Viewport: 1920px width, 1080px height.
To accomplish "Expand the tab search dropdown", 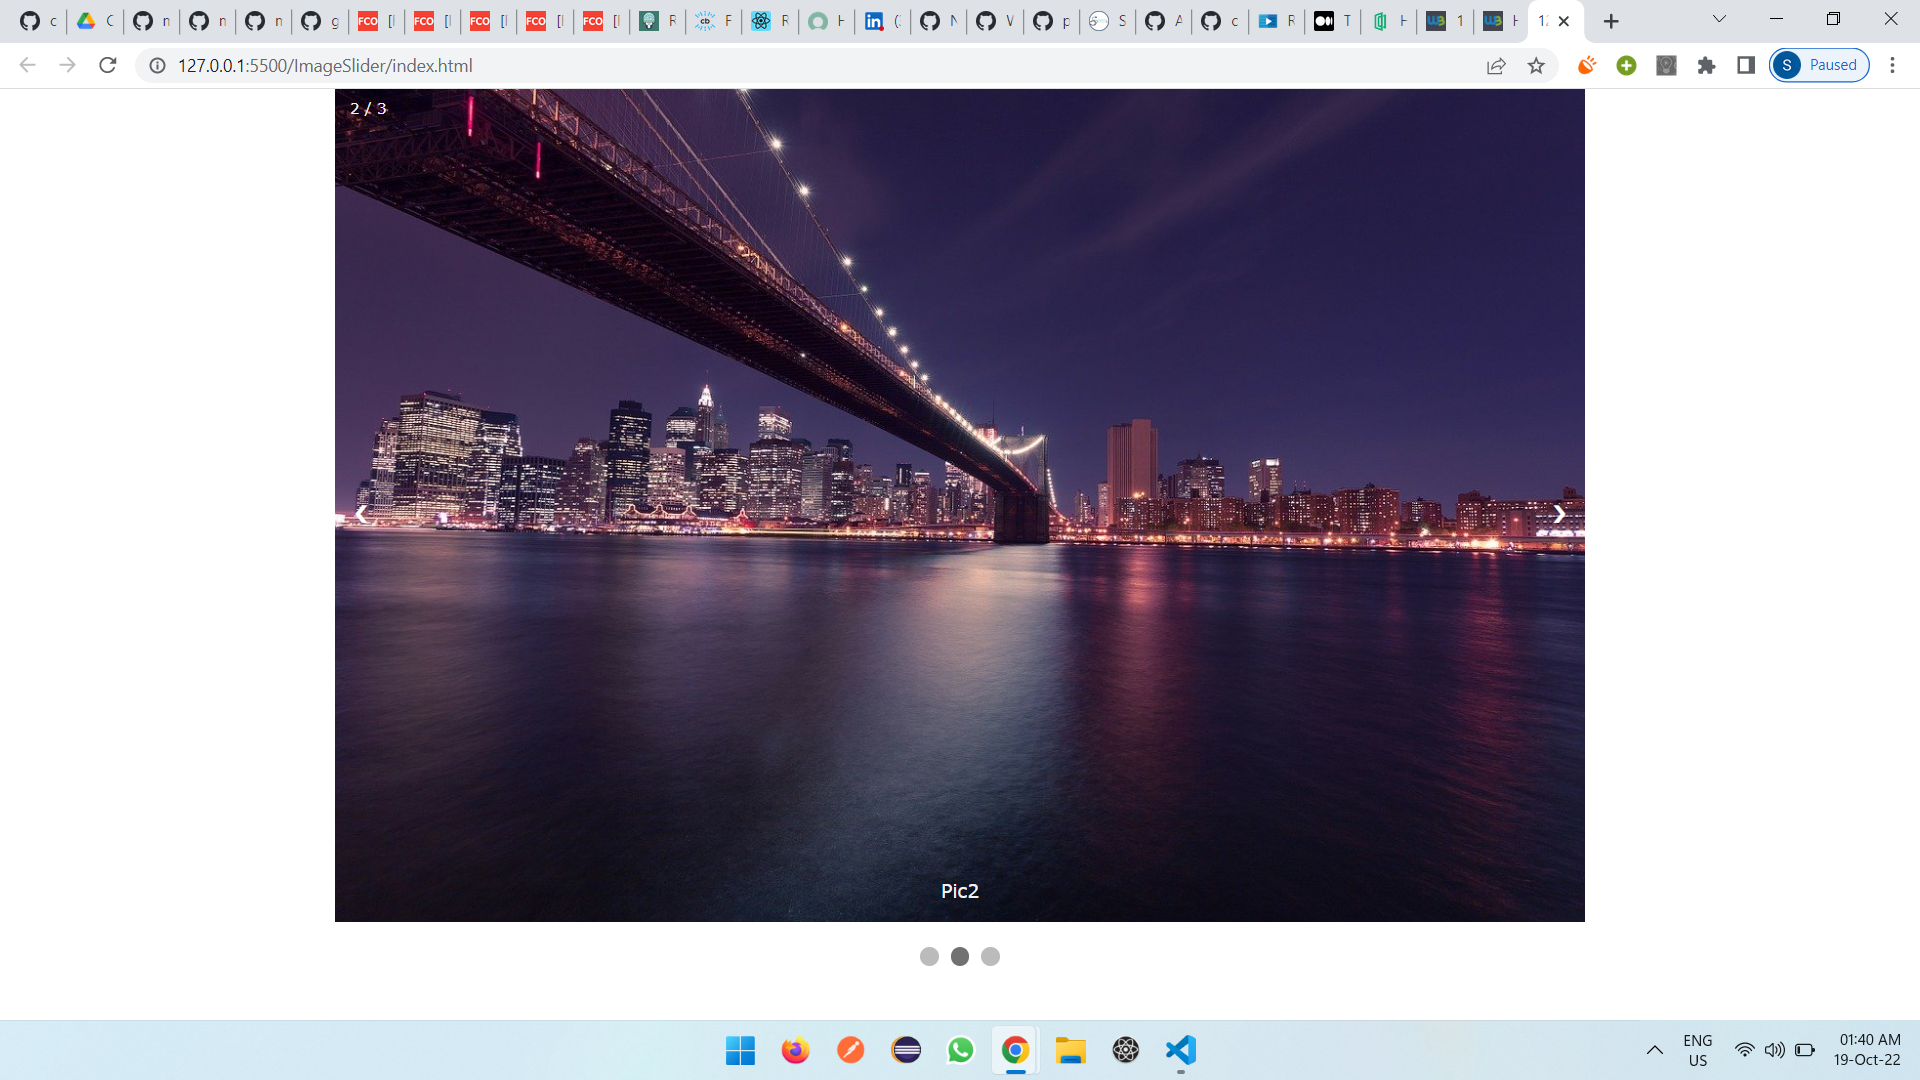I will coord(1719,20).
